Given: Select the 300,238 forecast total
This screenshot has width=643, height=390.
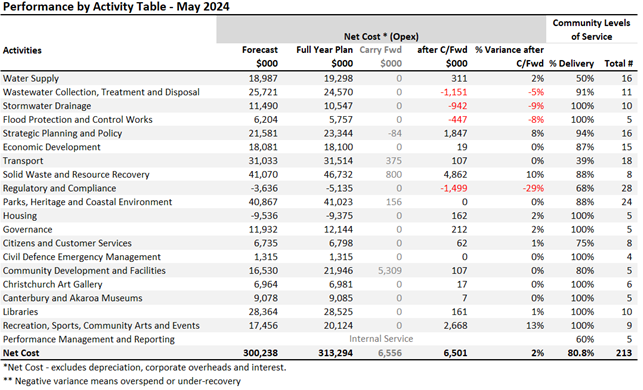Looking at the screenshot, I should 260,353.
